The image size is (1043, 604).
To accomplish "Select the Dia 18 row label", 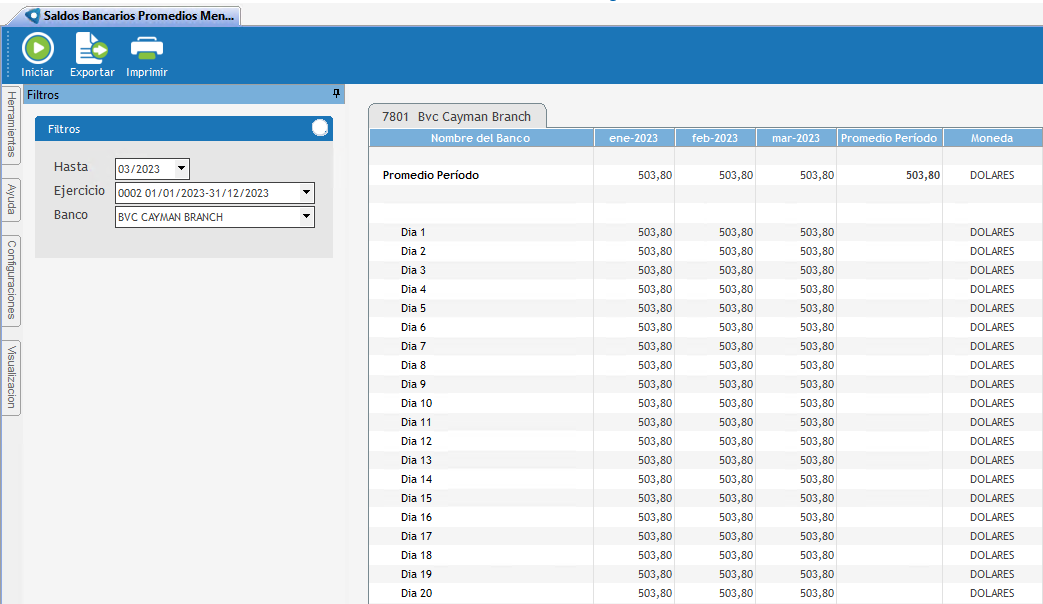I will pyautogui.click(x=416, y=555).
